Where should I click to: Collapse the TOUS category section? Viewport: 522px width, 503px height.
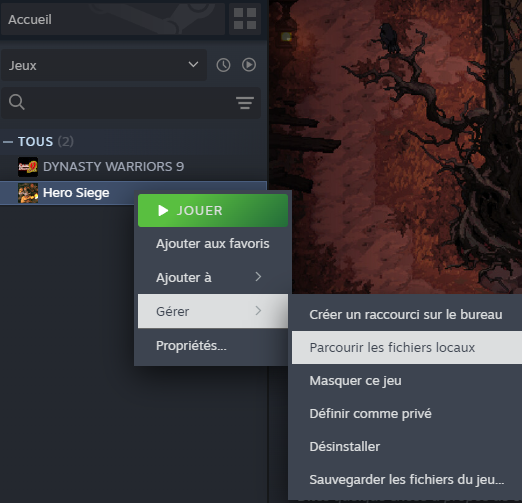tap(8, 142)
